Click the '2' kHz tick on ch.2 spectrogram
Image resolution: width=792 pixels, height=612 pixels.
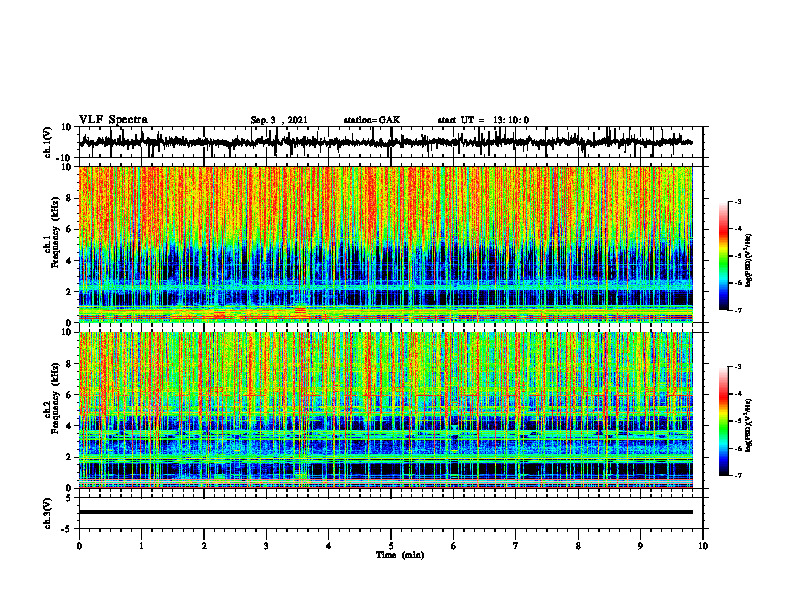click(x=69, y=457)
